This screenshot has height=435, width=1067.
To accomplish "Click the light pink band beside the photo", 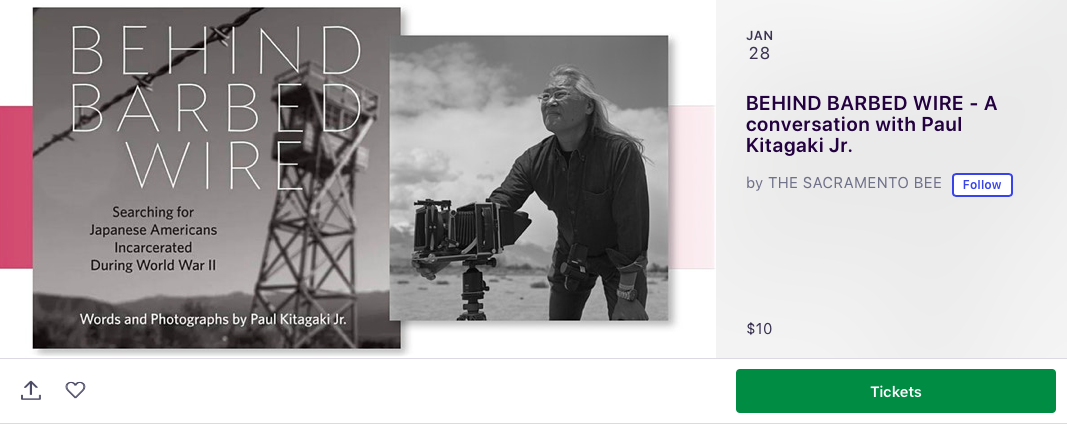I will click(691, 187).
